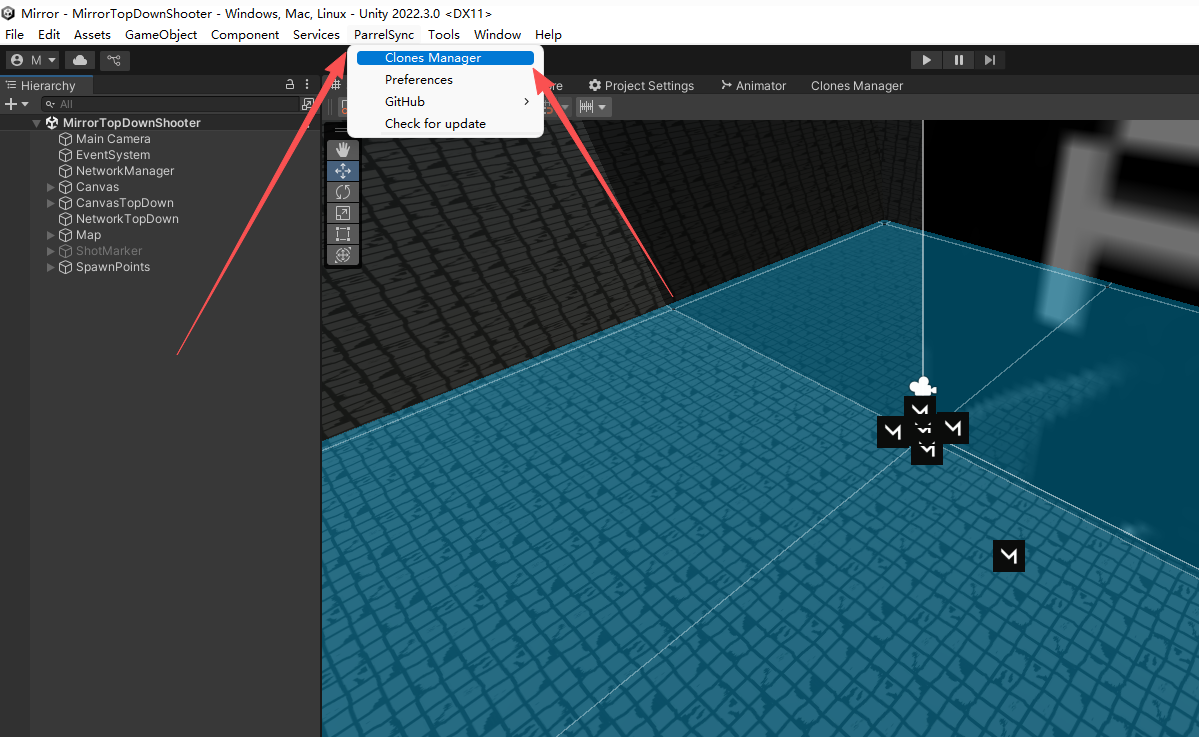This screenshot has height=737, width=1199.
Task: Select the Rect tool
Action: [x=343, y=234]
